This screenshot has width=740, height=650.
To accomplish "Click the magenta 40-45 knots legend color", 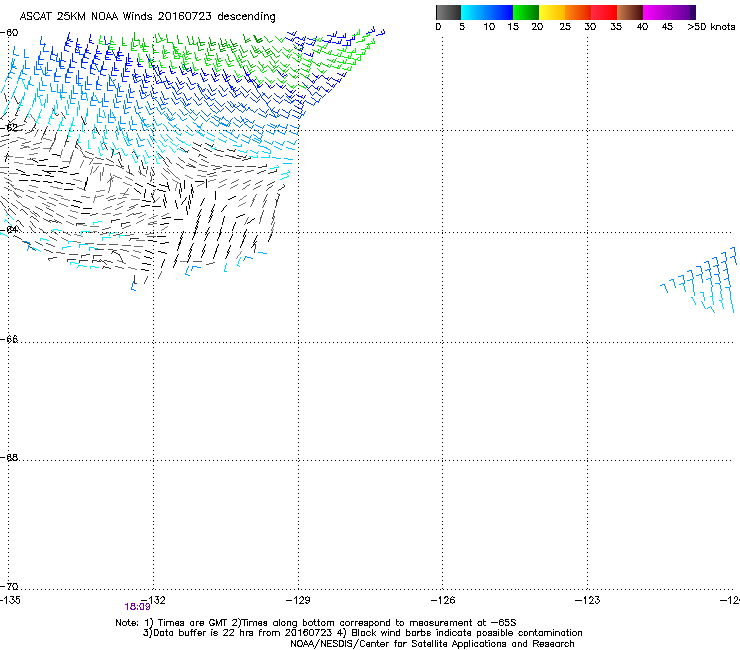I will coord(656,12).
